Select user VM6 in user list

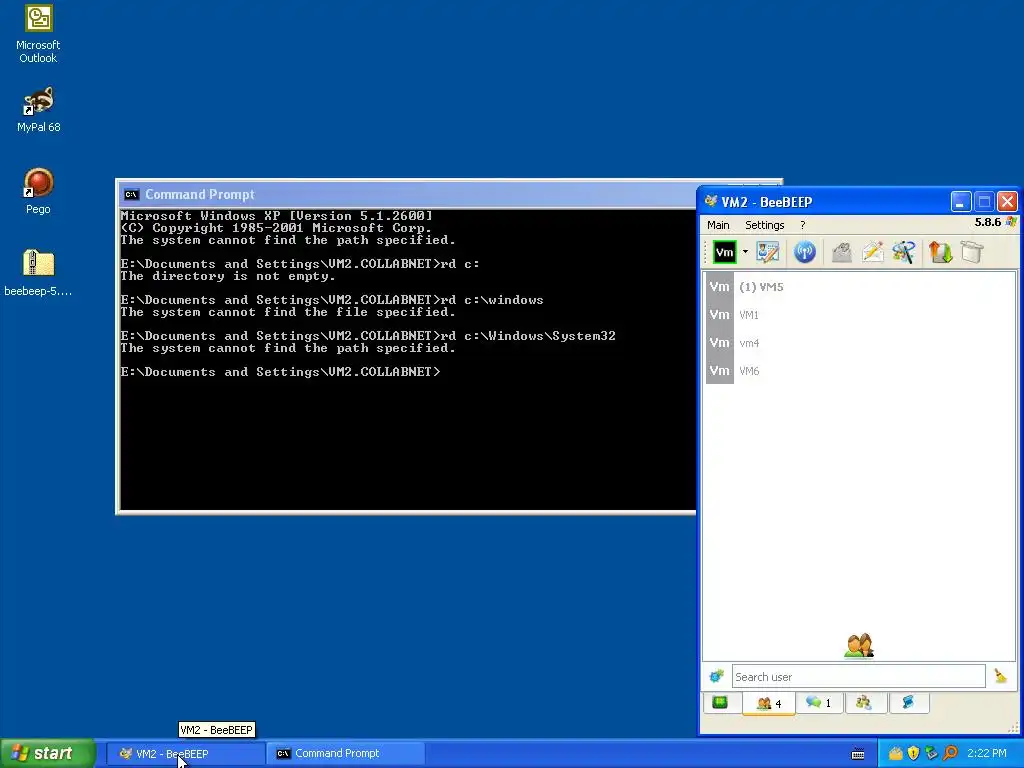[860, 371]
